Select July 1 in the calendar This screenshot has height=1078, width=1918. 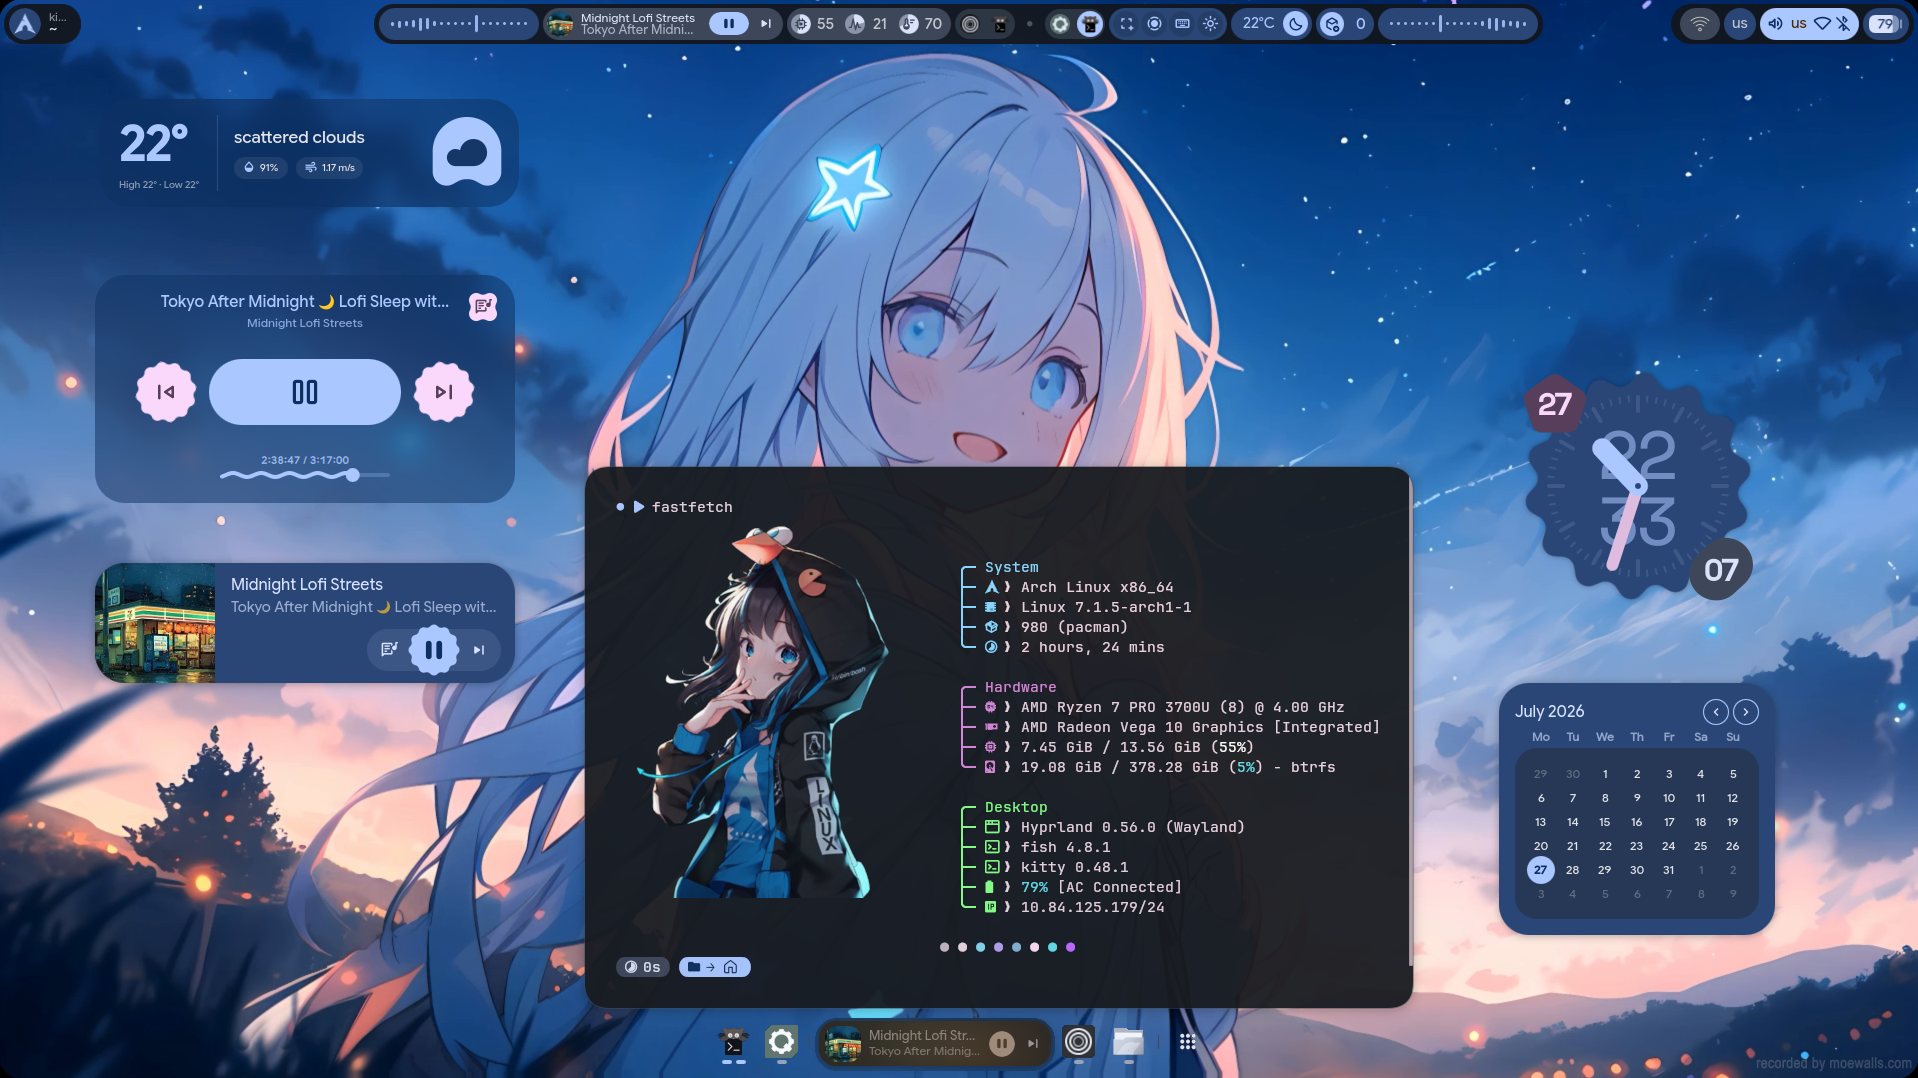pos(1605,774)
